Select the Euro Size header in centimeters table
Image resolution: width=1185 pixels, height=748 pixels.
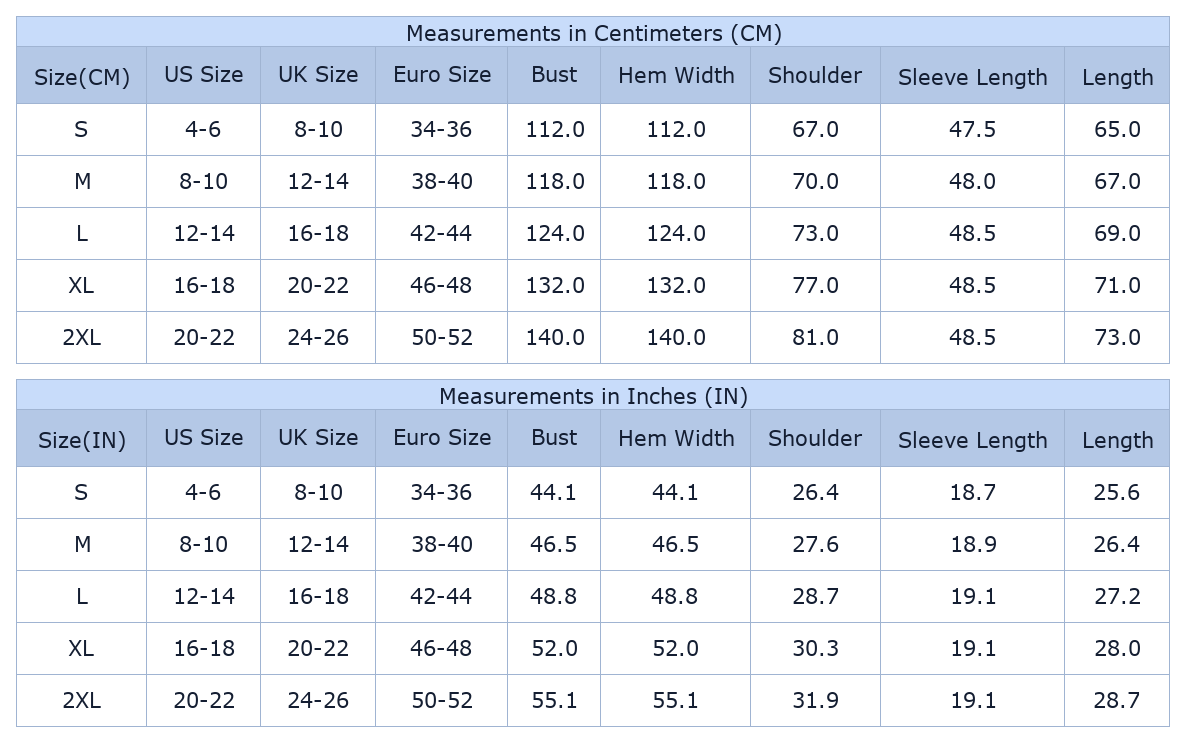coord(442,75)
